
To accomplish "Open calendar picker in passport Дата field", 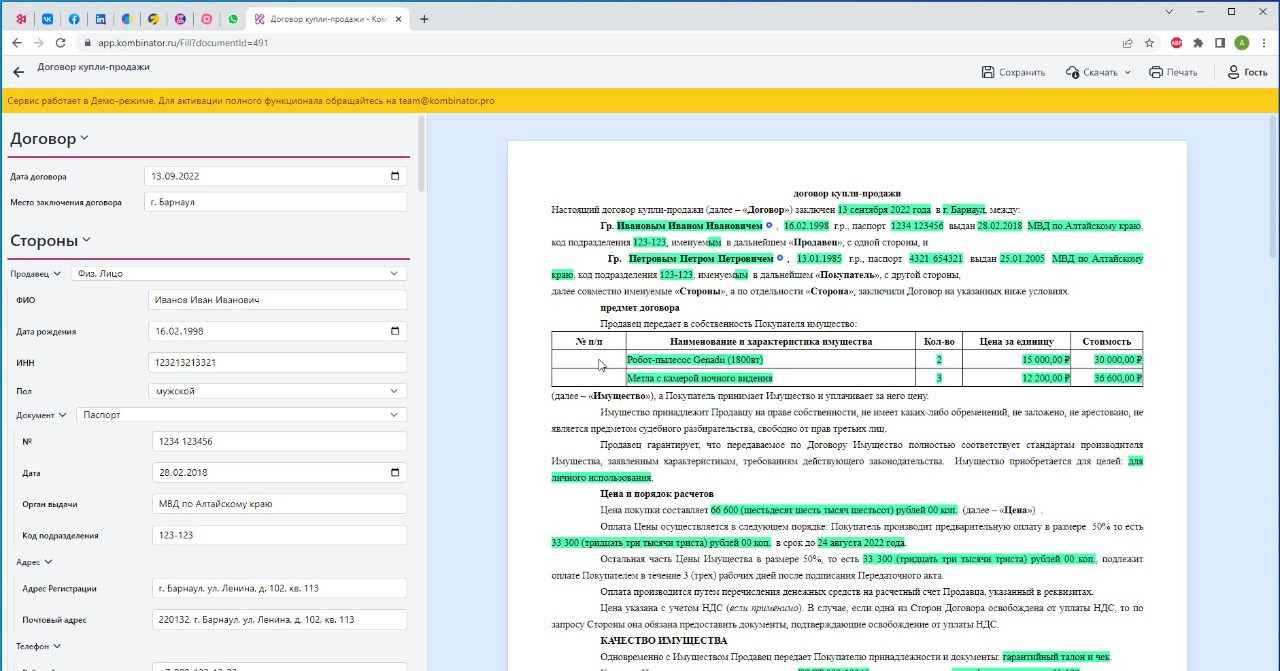I will tap(395, 472).
